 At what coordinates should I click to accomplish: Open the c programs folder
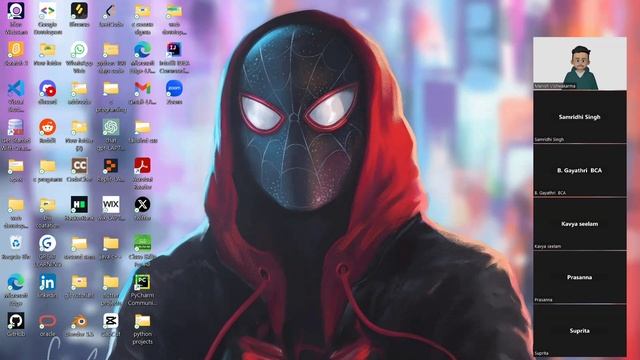pos(47,166)
